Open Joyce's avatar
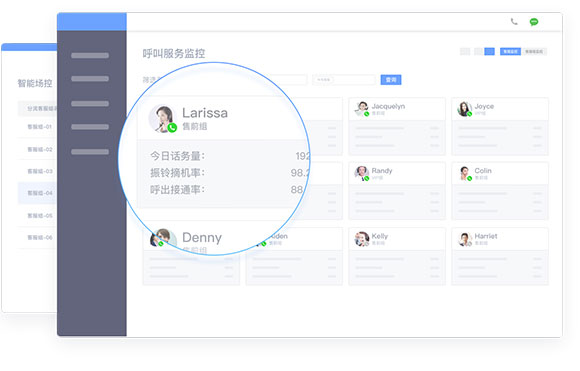Viewport: 580px width, 371px height. pyautogui.click(x=464, y=108)
